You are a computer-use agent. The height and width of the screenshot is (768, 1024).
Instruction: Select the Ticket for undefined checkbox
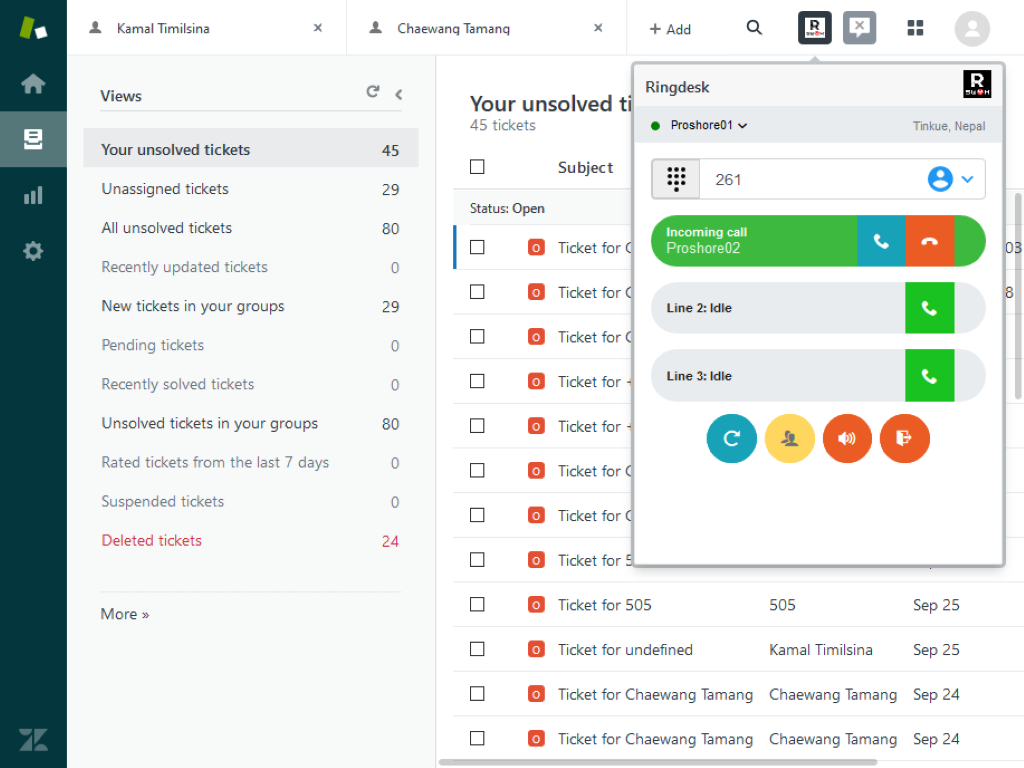point(477,649)
